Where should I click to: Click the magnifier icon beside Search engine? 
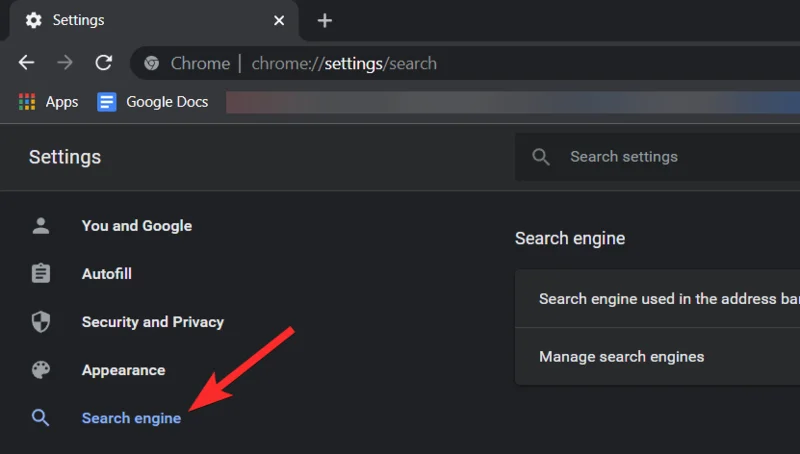(x=41, y=418)
